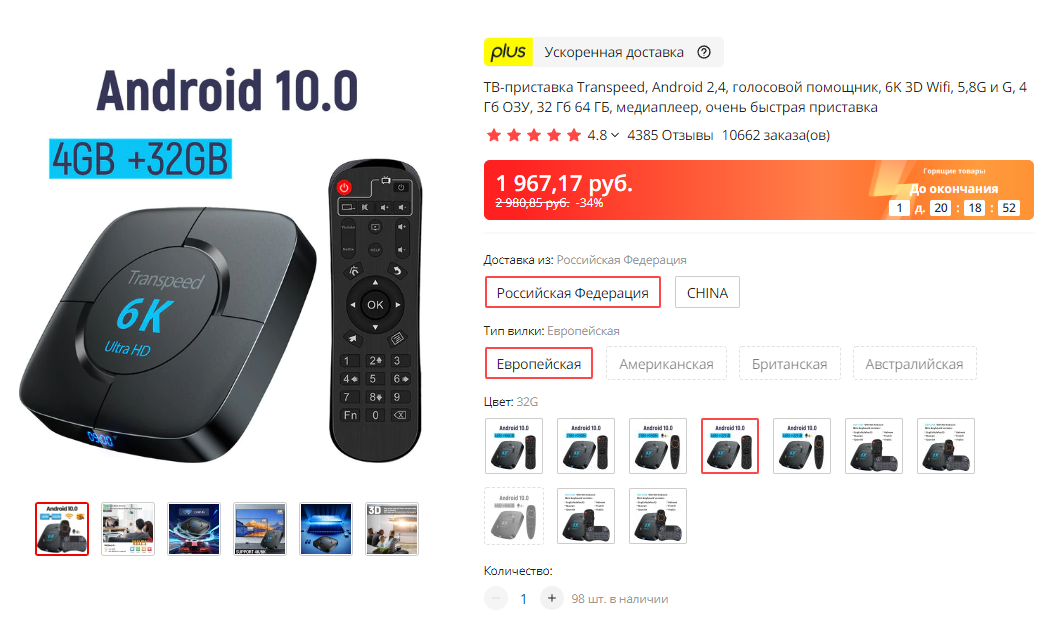Choose the Британская plug type
The width and height of the screenshot is (1052, 625).
tap(789, 363)
